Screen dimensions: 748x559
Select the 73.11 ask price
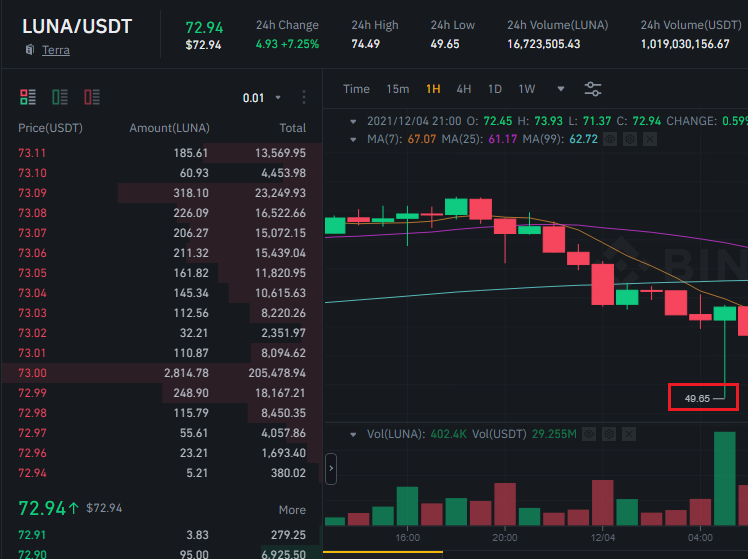coord(32,153)
